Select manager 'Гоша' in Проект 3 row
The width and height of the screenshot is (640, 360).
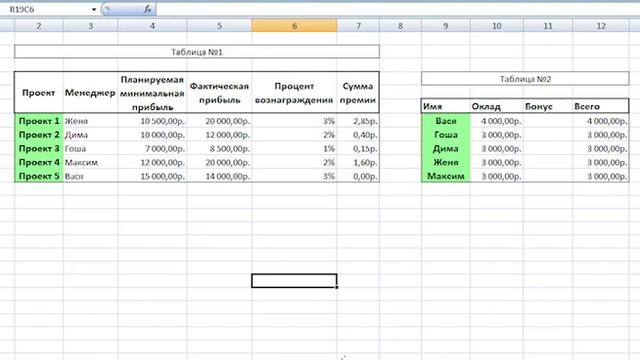click(x=91, y=149)
